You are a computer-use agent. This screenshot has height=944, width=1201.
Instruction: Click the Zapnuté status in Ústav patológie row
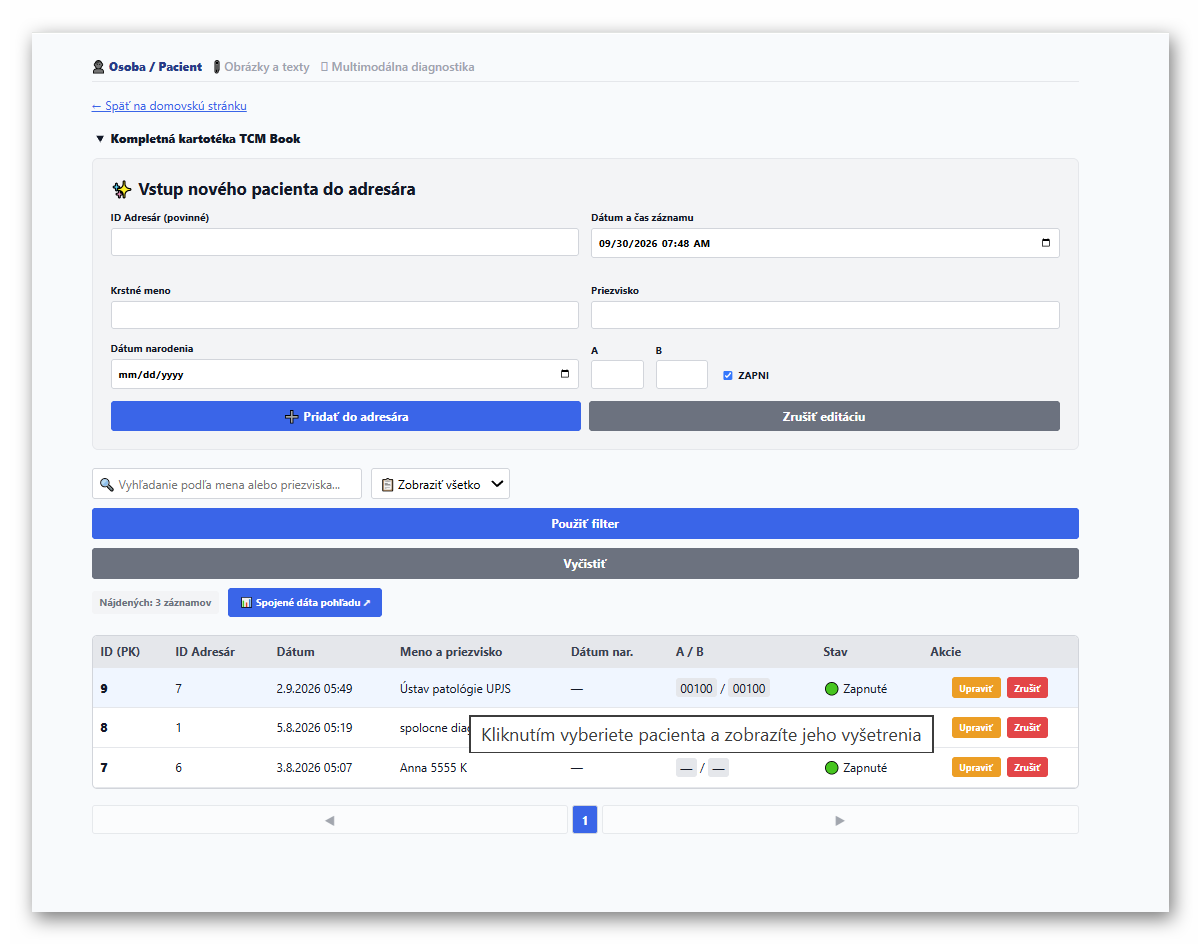pyautogui.click(x=856, y=689)
